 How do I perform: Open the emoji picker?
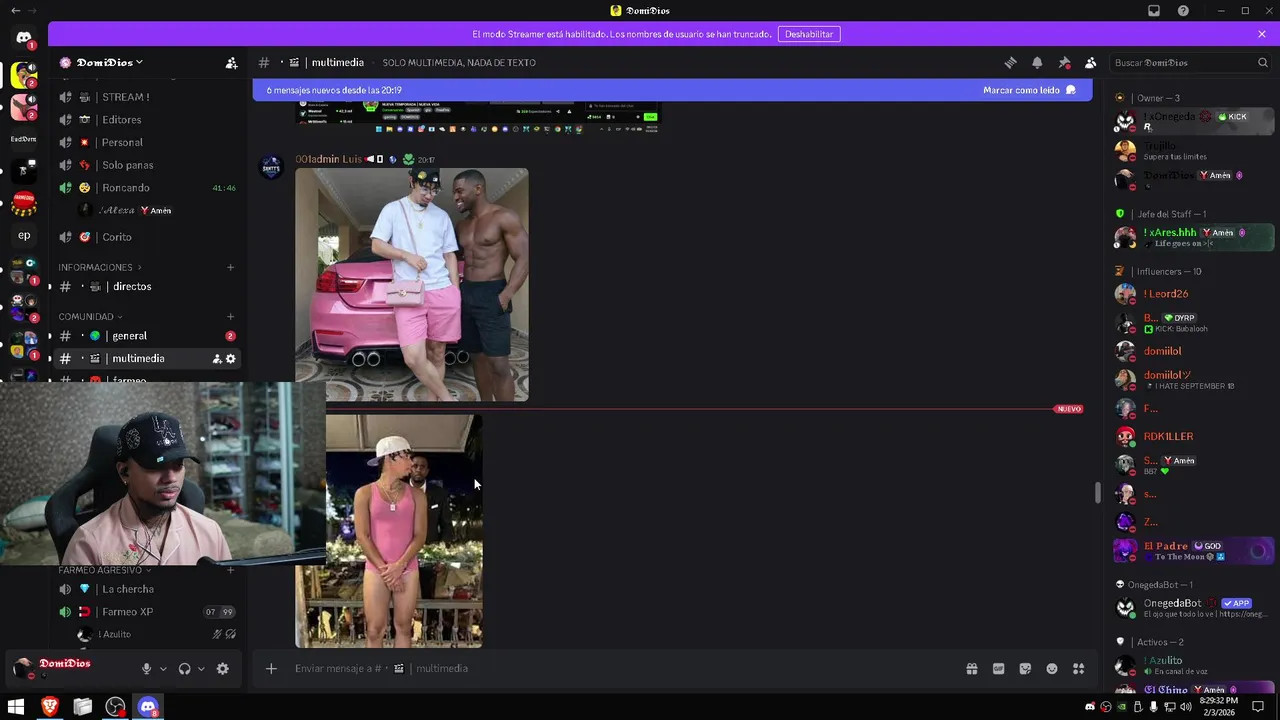click(x=1052, y=669)
